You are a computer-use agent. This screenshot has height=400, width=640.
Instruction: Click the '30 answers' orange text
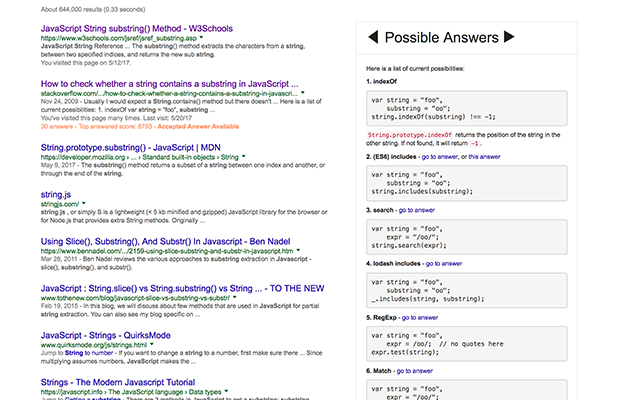(57, 127)
